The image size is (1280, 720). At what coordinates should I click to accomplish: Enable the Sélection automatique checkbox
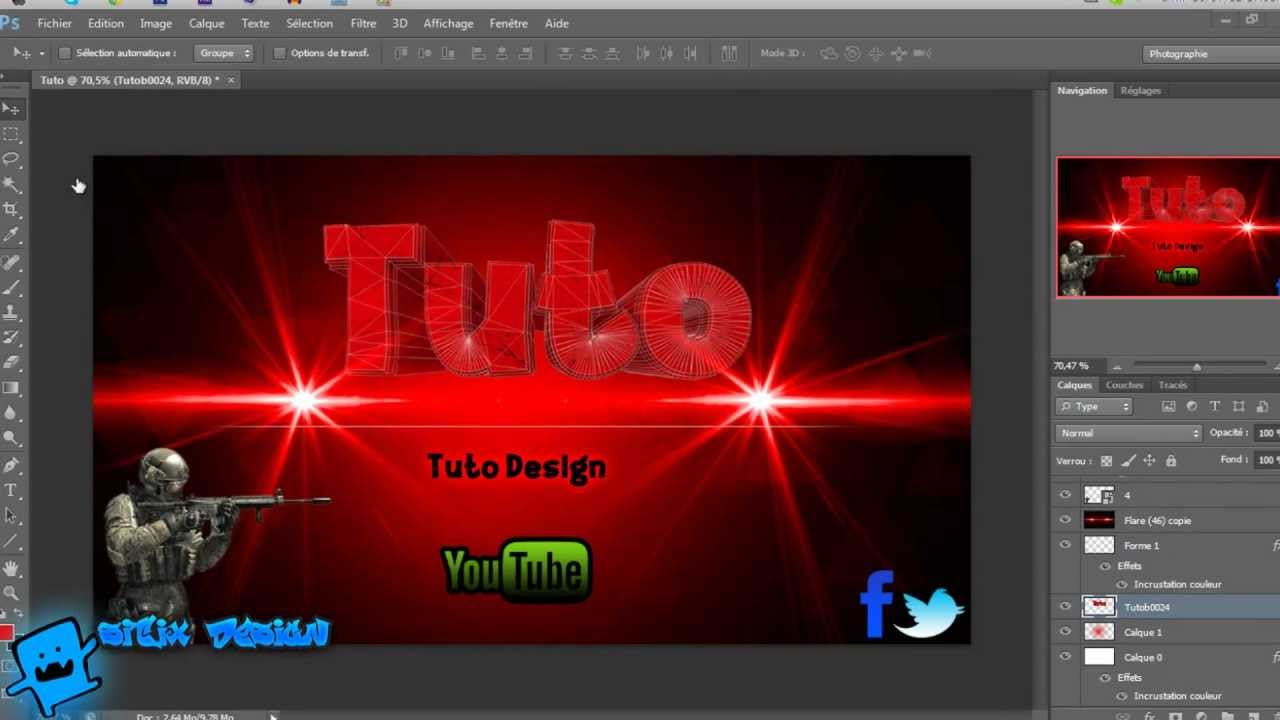[x=65, y=53]
